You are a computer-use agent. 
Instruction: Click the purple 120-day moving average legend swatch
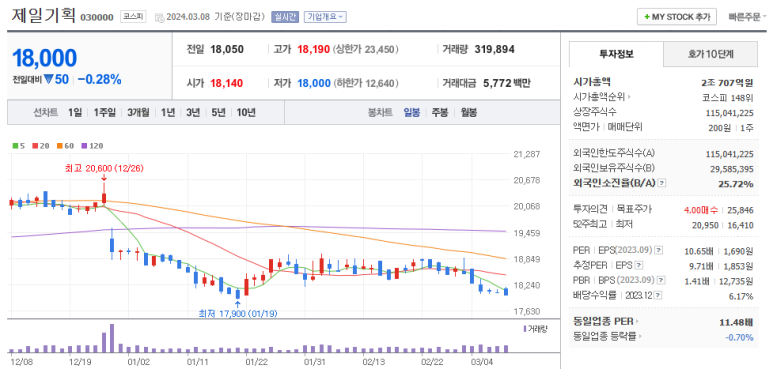click(x=84, y=146)
